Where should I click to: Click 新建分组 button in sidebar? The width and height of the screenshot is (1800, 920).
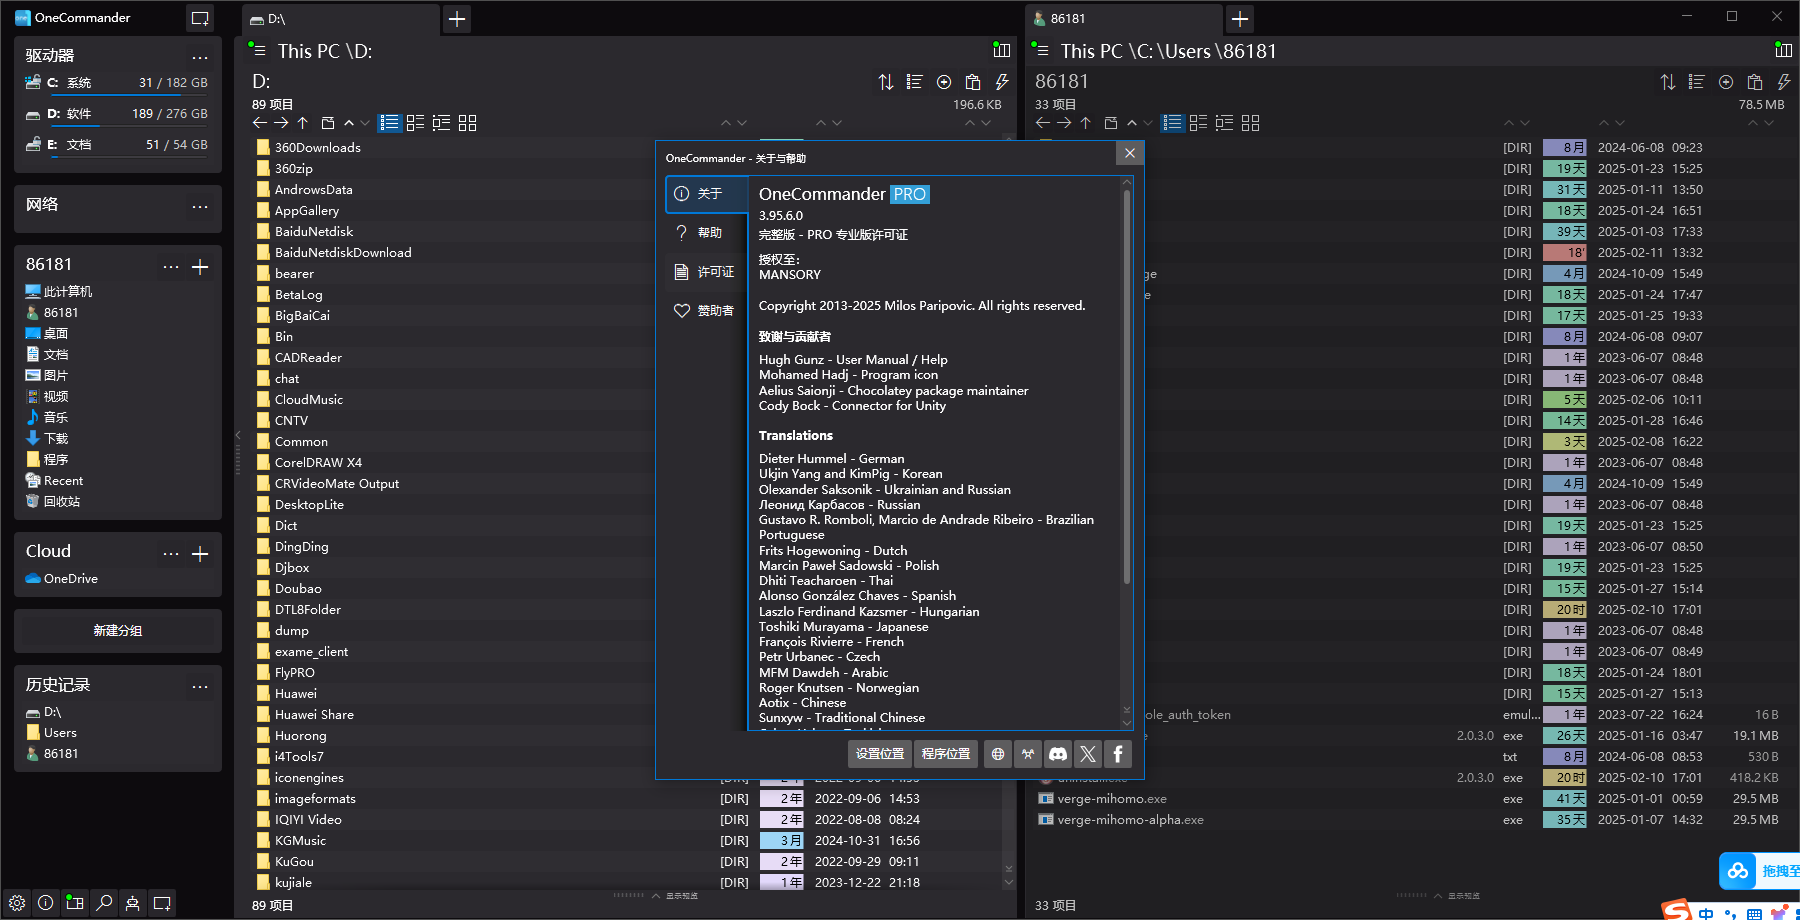118,631
